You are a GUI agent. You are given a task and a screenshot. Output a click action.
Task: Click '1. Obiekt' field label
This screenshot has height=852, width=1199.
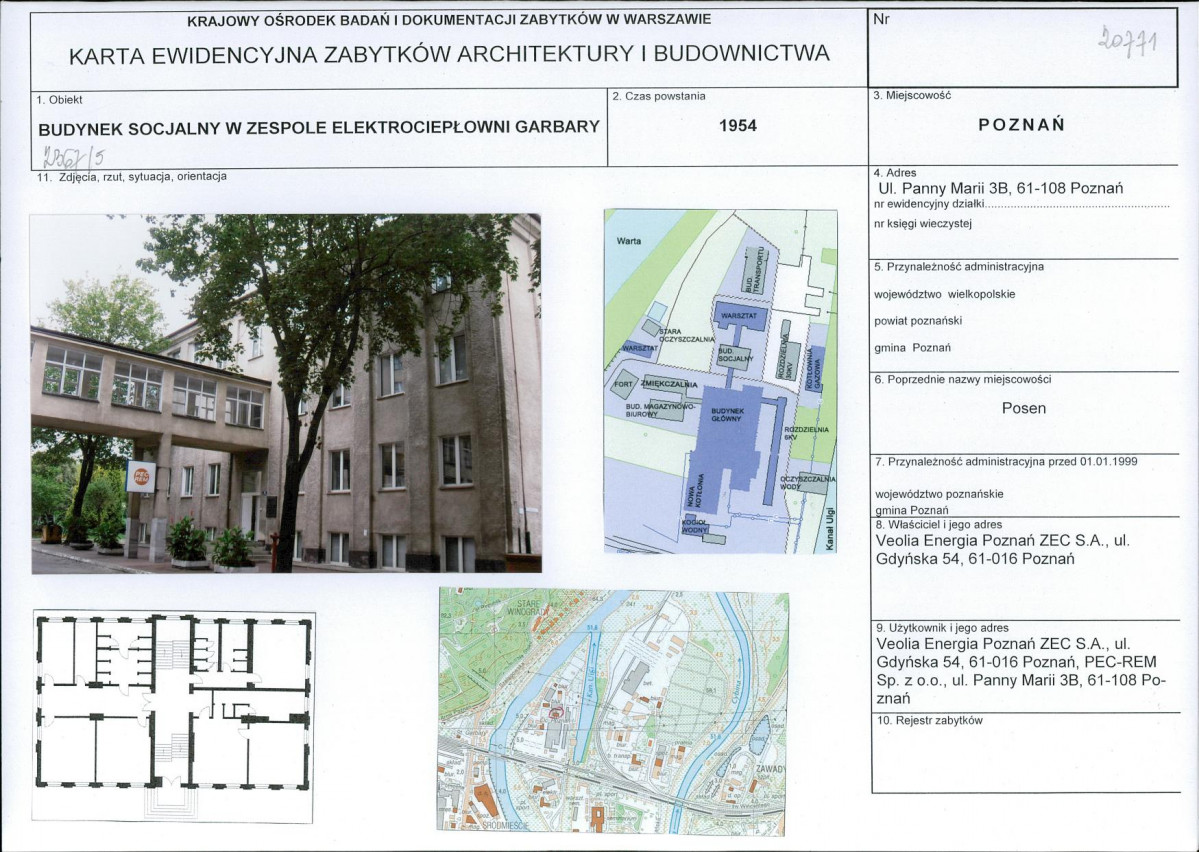(59, 99)
